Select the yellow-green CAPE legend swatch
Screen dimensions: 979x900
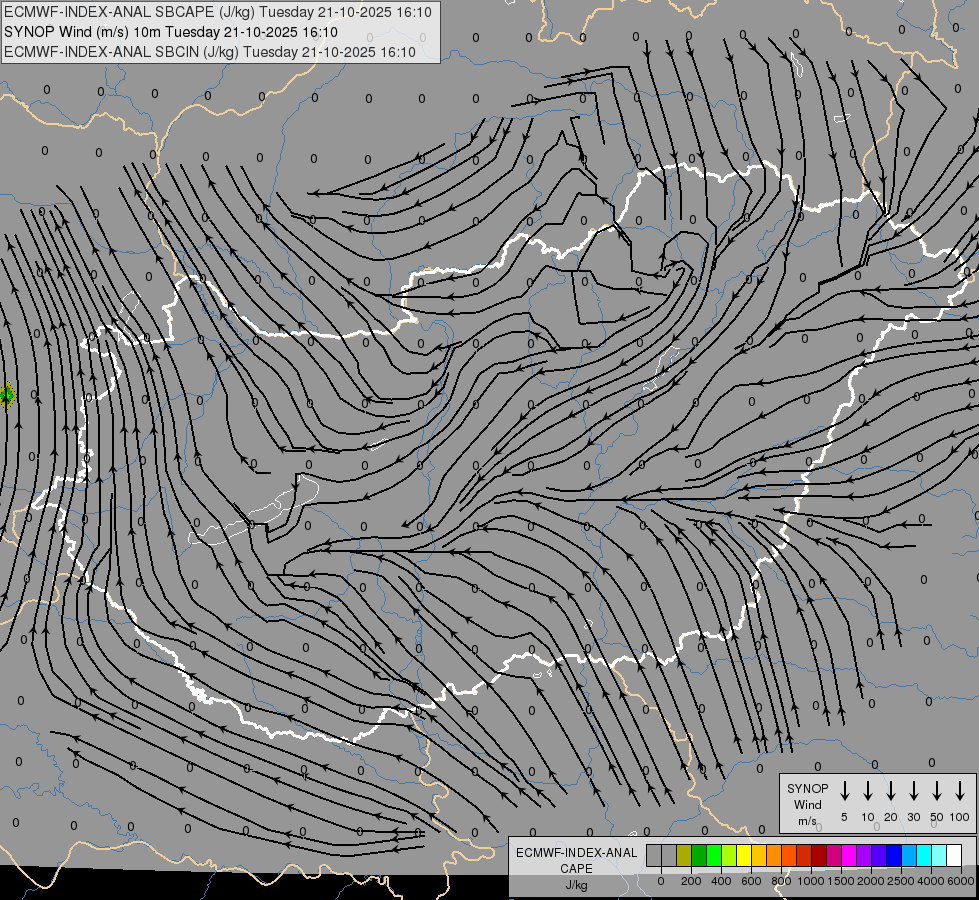729,855
